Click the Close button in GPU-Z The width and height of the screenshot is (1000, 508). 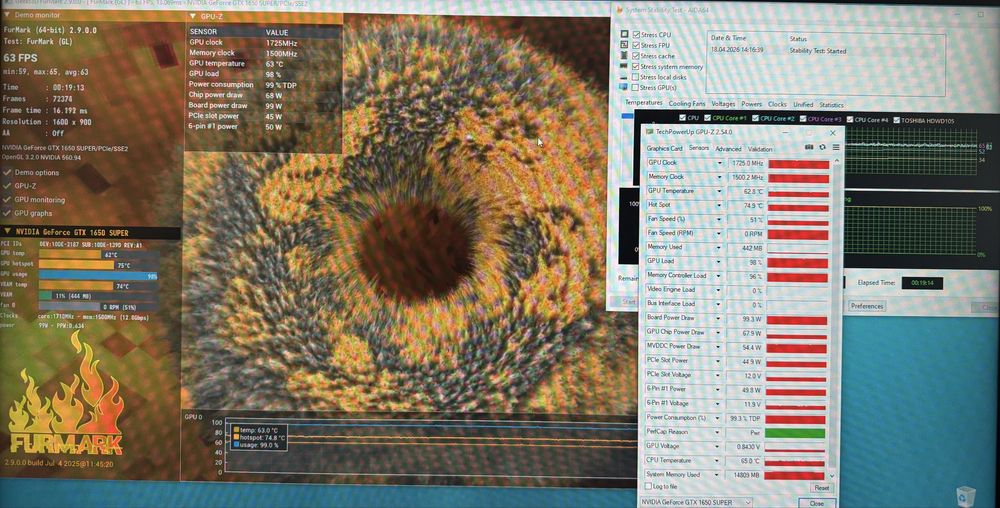(816, 503)
